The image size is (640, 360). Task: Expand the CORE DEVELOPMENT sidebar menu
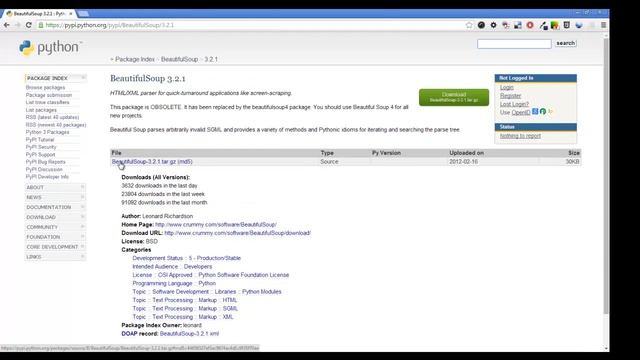(x=56, y=247)
